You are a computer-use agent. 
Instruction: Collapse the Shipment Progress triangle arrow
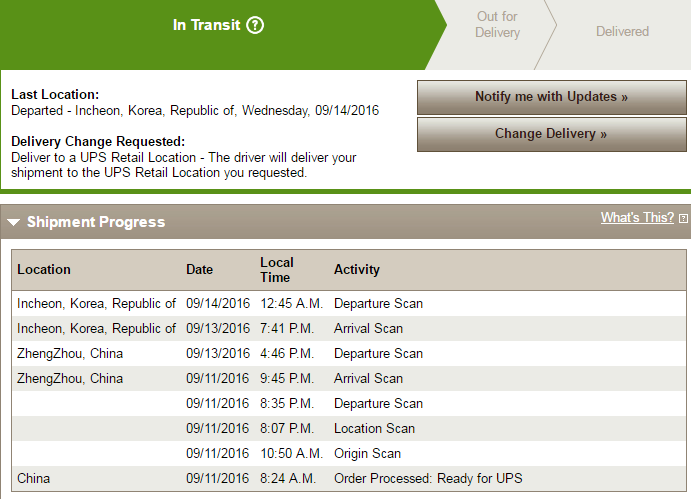(14, 222)
